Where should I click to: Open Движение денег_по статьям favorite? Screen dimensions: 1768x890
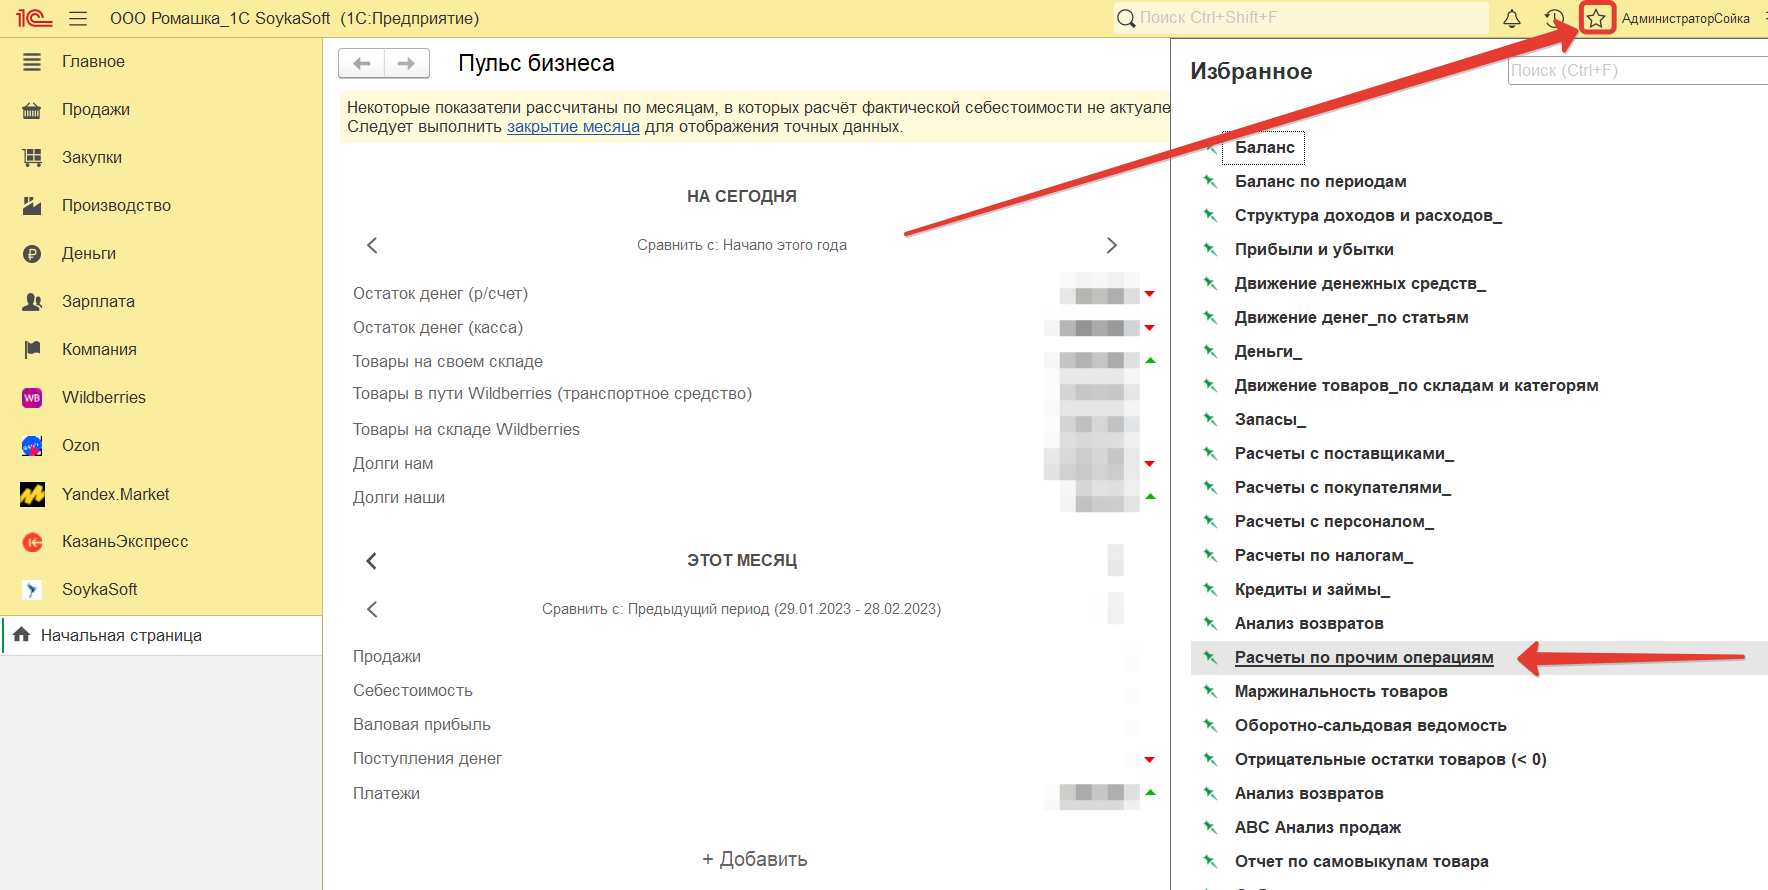(1352, 318)
